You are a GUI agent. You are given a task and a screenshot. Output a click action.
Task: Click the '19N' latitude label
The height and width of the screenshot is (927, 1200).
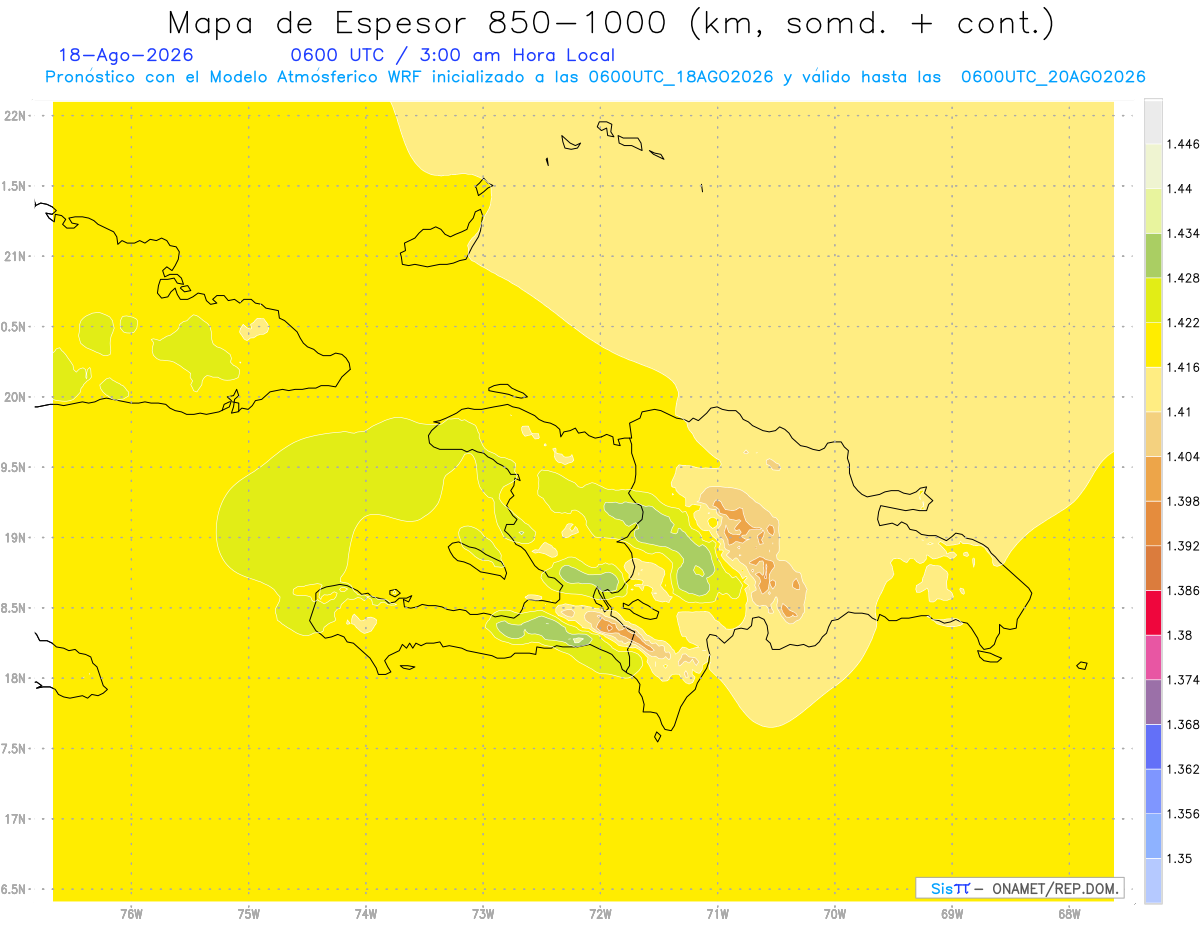[16, 538]
